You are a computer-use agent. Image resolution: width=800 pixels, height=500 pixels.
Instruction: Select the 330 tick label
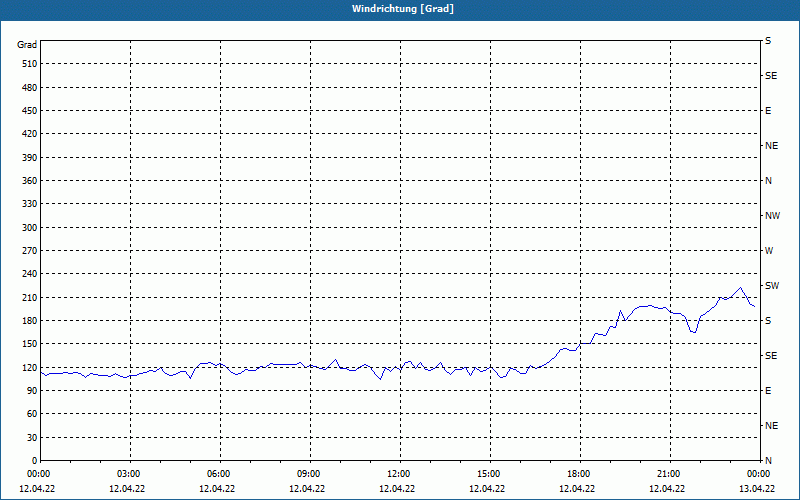tap(30, 204)
